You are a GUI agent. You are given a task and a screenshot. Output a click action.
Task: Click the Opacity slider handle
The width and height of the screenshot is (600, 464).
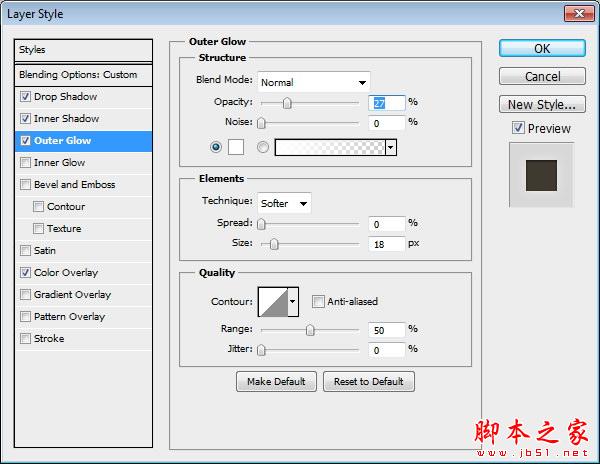(x=287, y=103)
